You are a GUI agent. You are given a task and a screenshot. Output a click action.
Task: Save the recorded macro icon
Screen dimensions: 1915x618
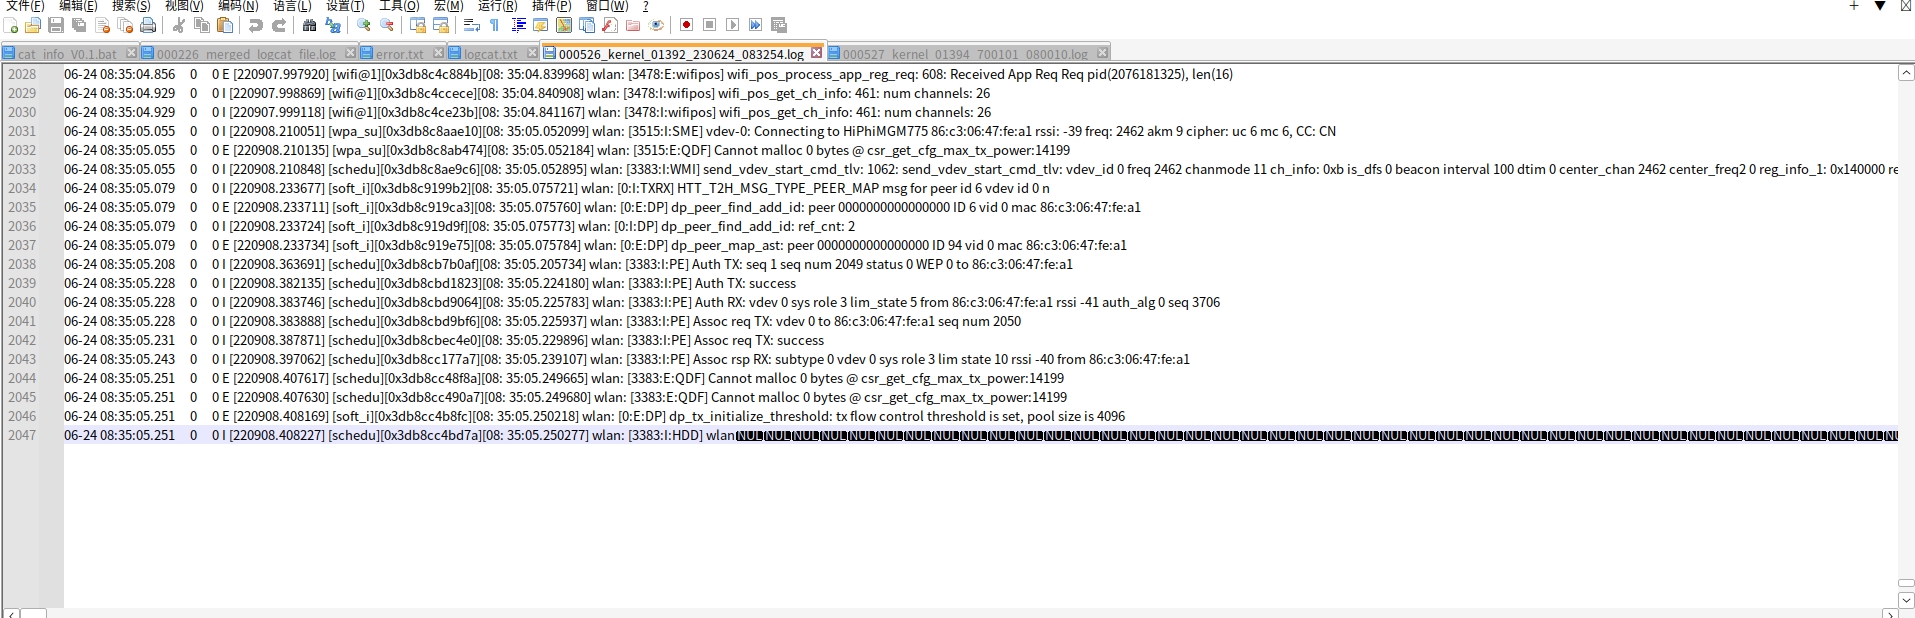(779, 25)
